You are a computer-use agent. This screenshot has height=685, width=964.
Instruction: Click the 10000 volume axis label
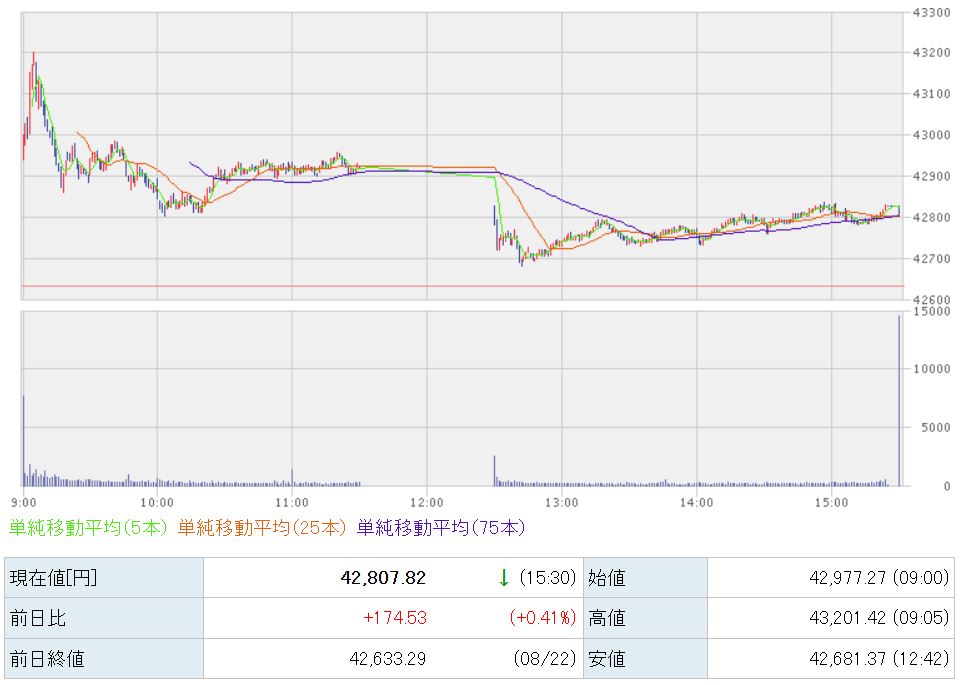point(931,369)
